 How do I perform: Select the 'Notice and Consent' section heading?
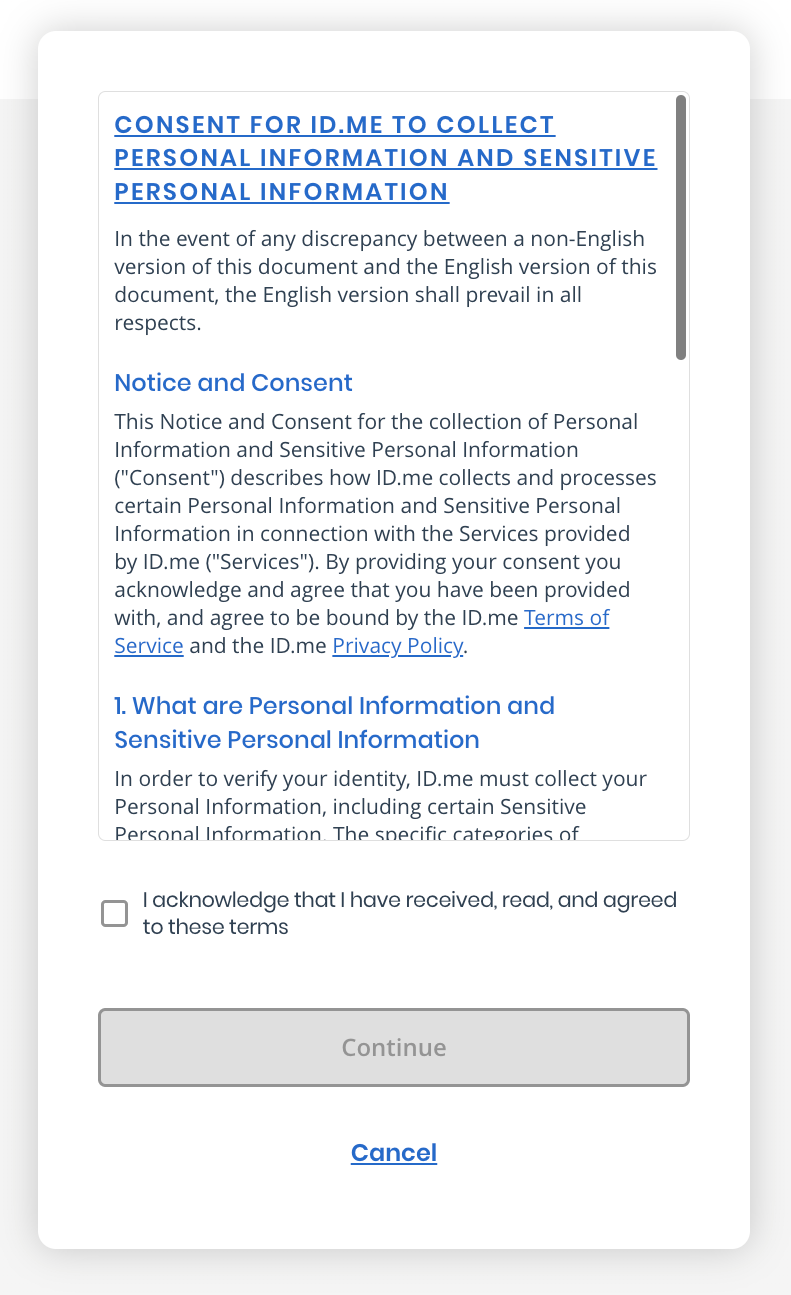click(x=233, y=383)
